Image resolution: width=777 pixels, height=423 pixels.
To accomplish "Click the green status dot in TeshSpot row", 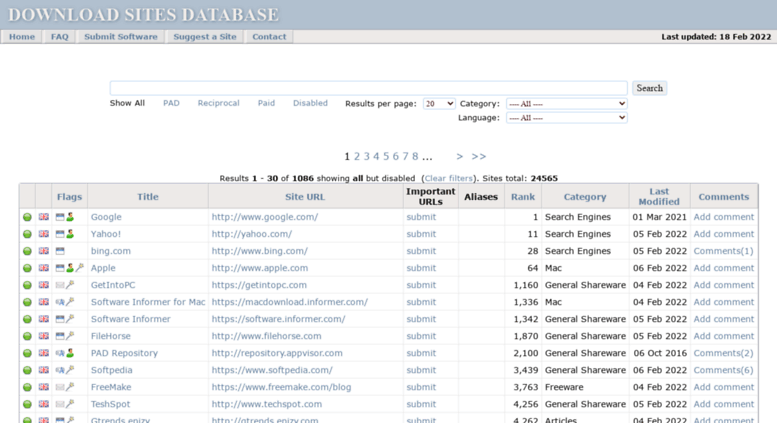I will coord(27,404).
